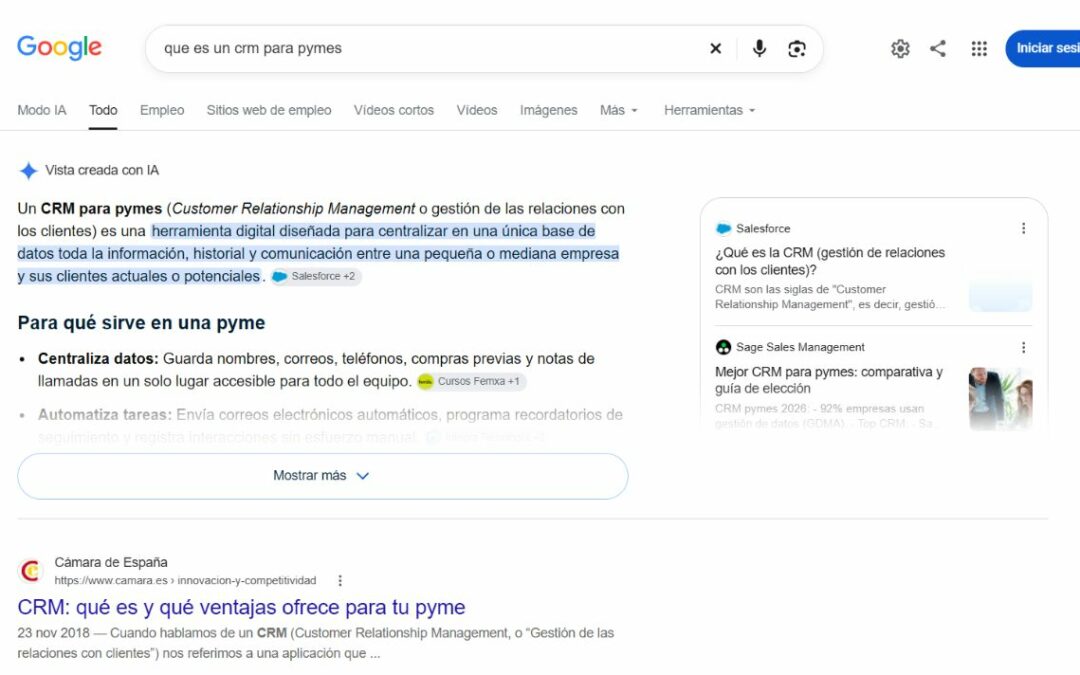Screen dimensions: 1080x675
Task: Click the 'Vista creada con IA' label
Action: [102, 170]
